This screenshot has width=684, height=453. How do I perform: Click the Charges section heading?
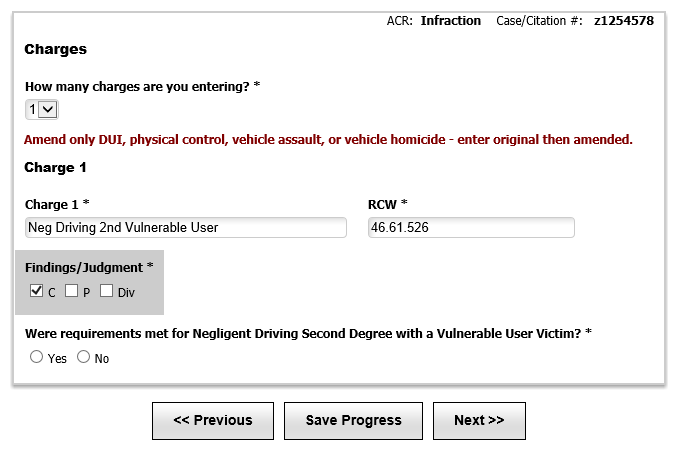[55, 49]
